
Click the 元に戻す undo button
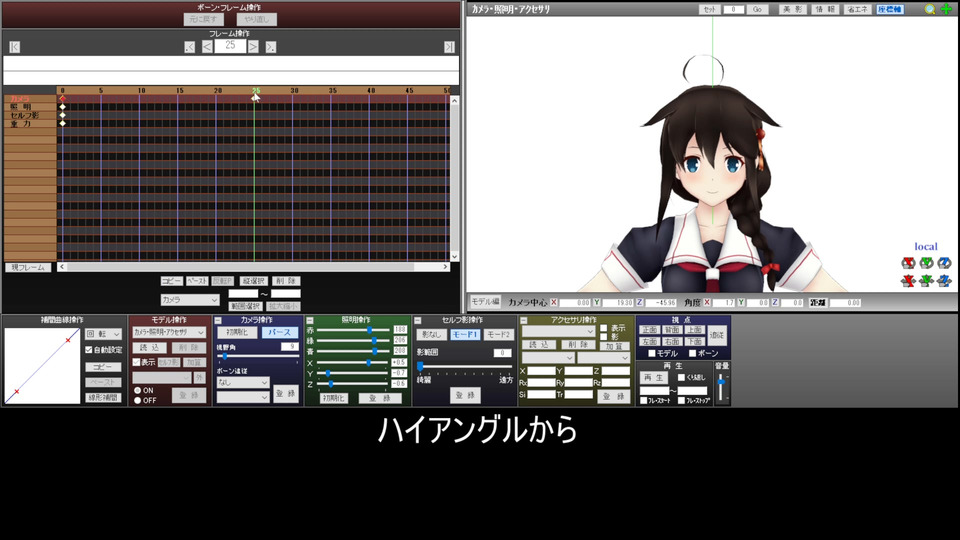203,20
